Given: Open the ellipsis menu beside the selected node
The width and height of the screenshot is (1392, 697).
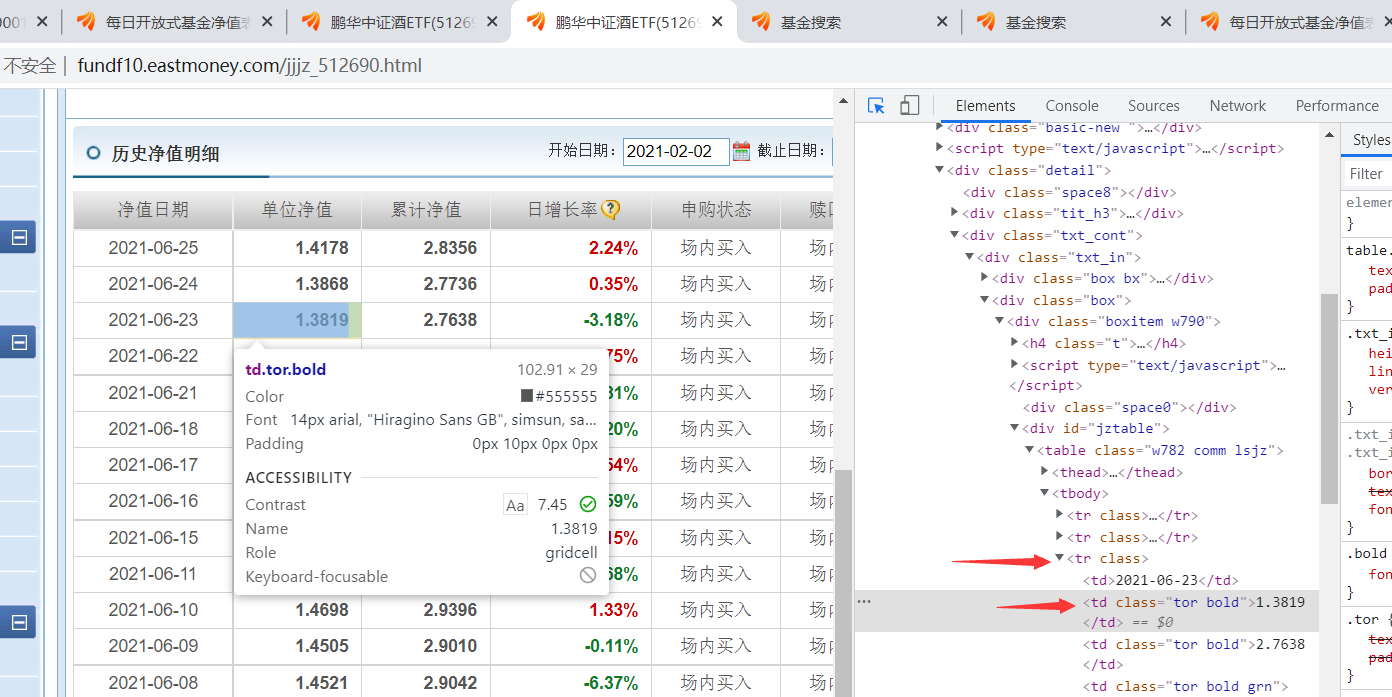Looking at the screenshot, I should click(865, 602).
